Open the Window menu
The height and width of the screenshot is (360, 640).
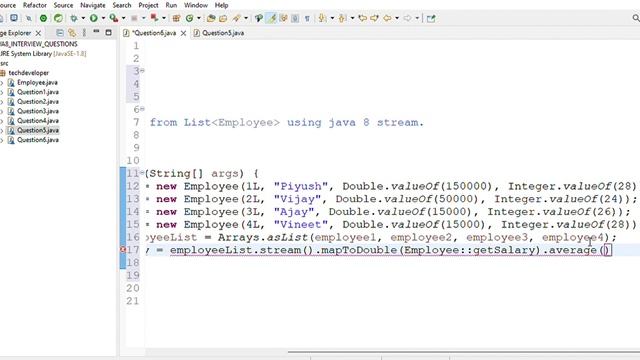pyautogui.click(x=196, y=5)
